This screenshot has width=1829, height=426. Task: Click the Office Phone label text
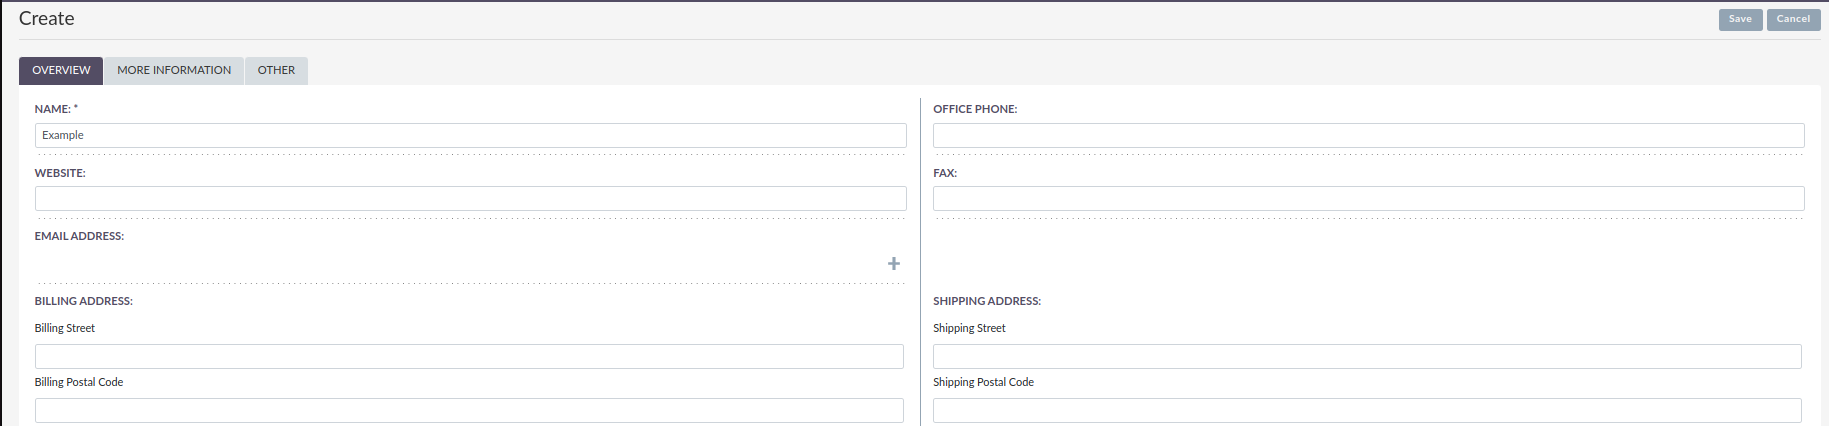click(x=974, y=109)
